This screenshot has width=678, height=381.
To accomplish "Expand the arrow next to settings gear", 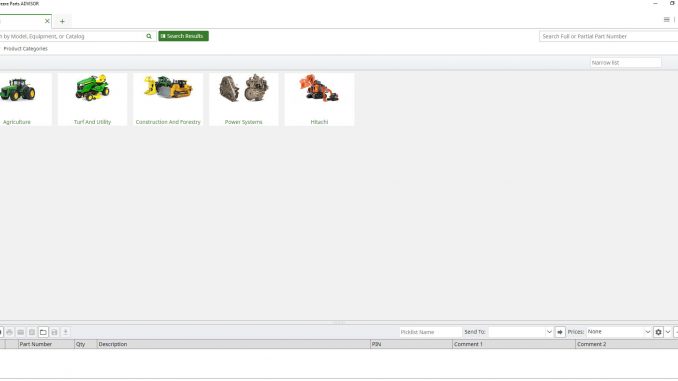I will tap(668, 332).
